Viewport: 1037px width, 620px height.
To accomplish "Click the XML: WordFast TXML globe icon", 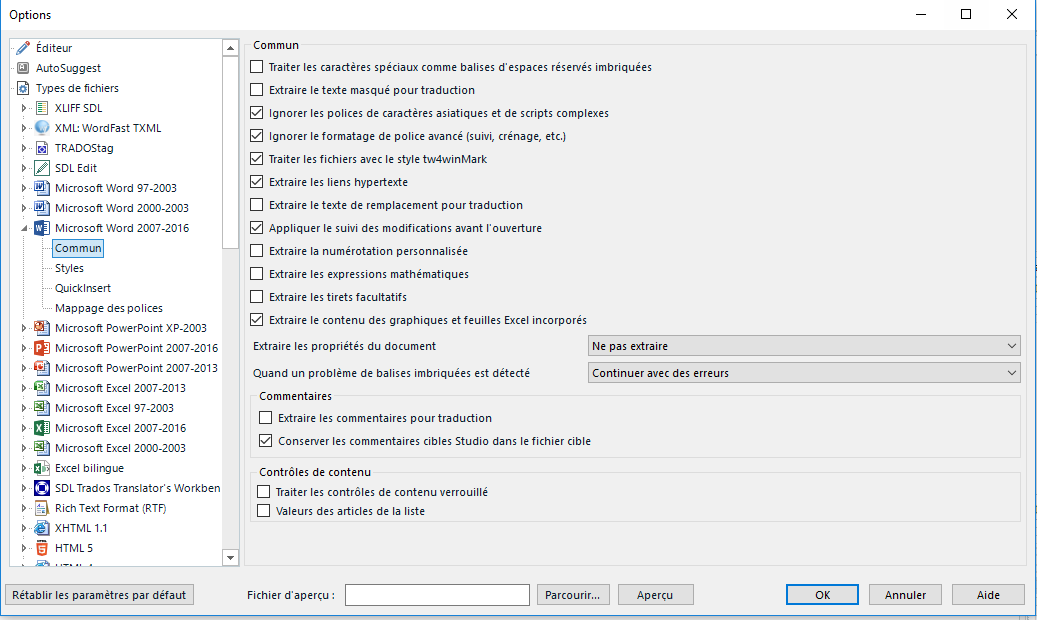I will click(42, 128).
